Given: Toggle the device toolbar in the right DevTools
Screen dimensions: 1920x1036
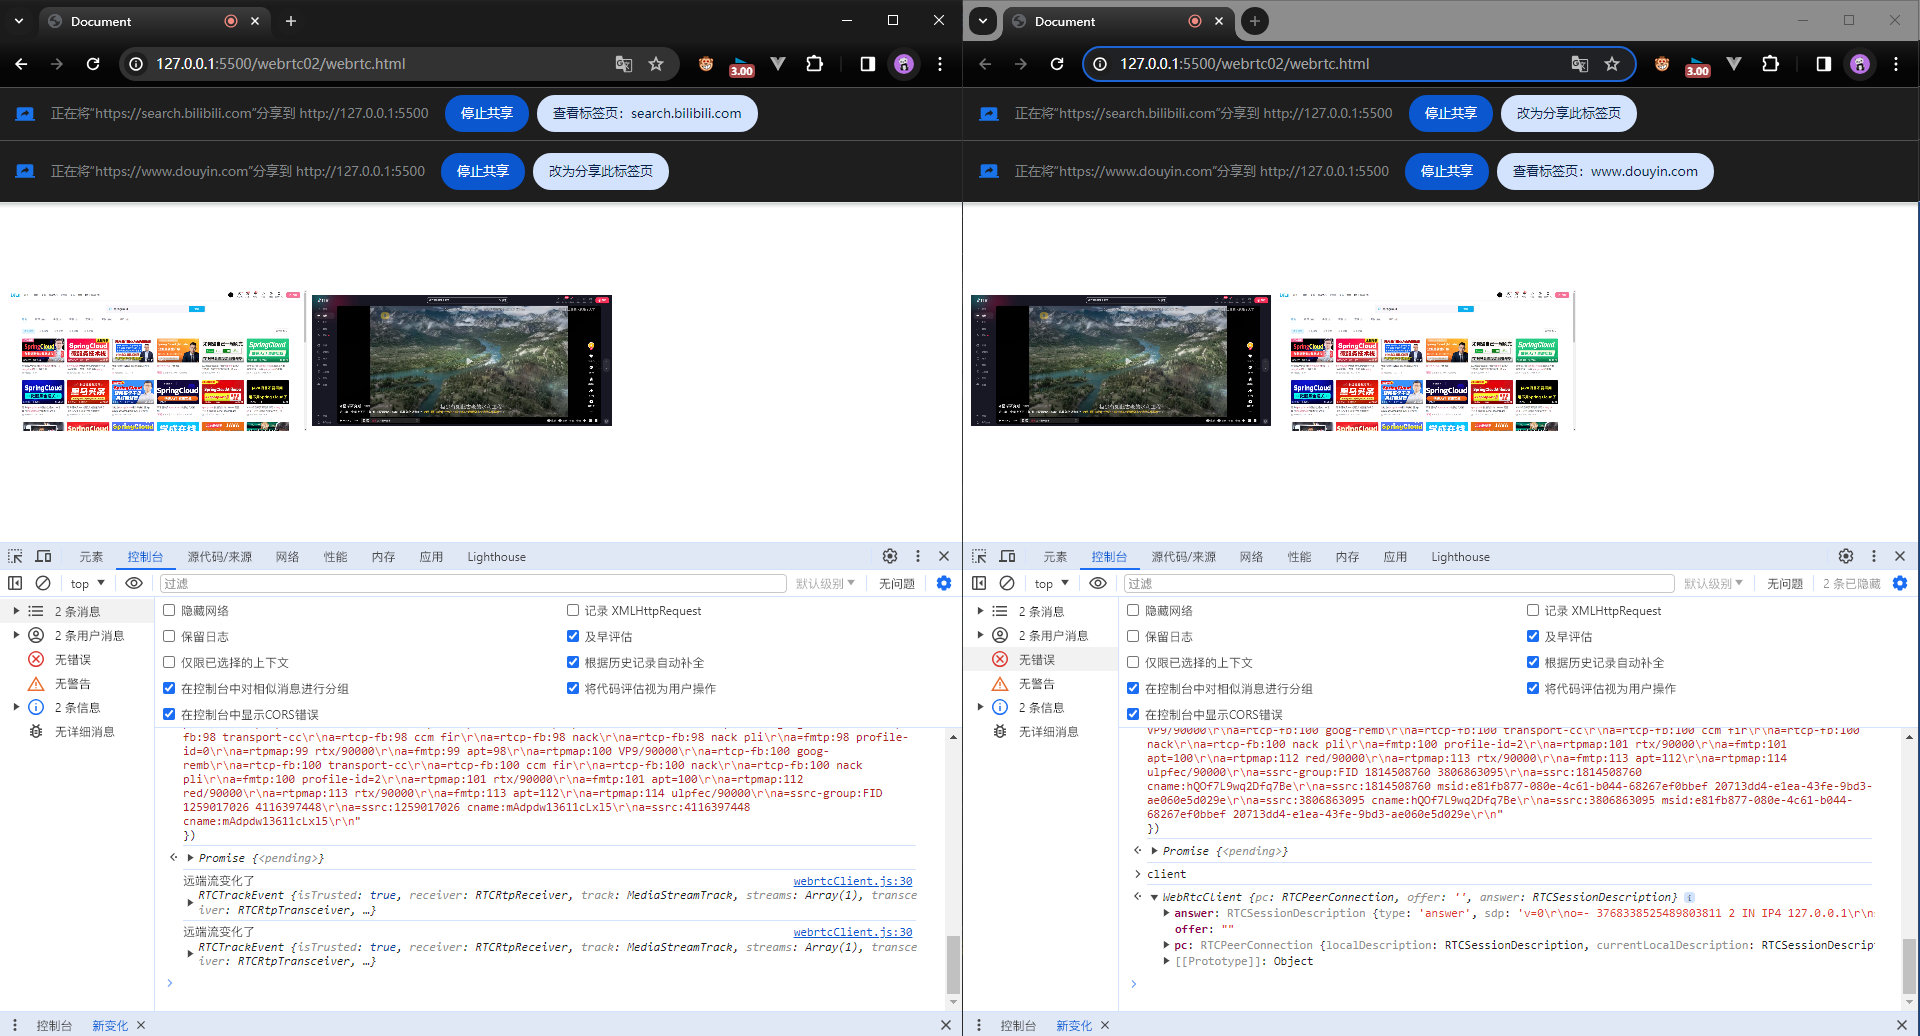Looking at the screenshot, I should click(x=1007, y=557).
